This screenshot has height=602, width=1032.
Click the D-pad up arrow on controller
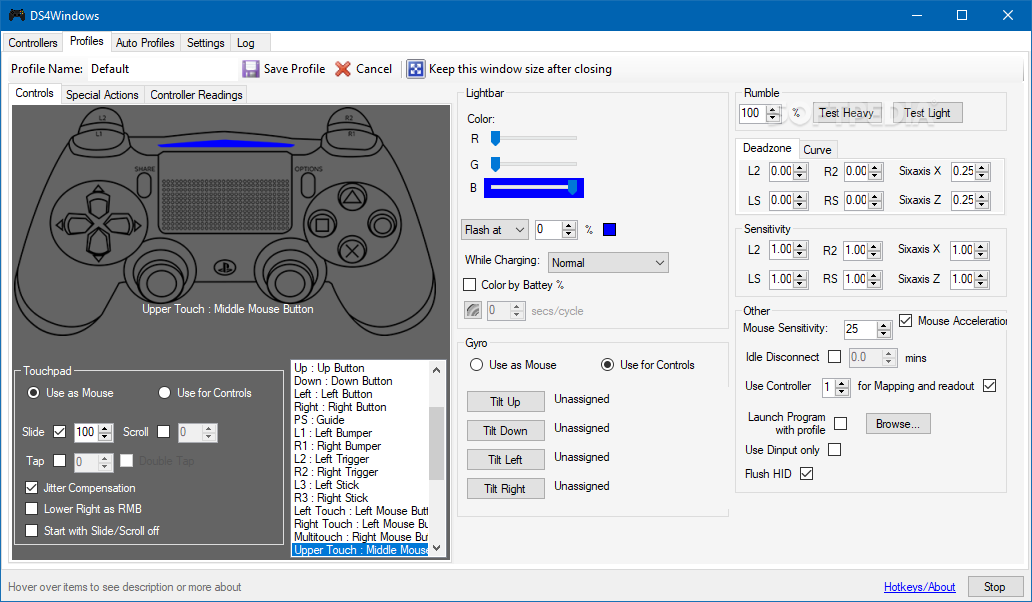[x=98, y=201]
